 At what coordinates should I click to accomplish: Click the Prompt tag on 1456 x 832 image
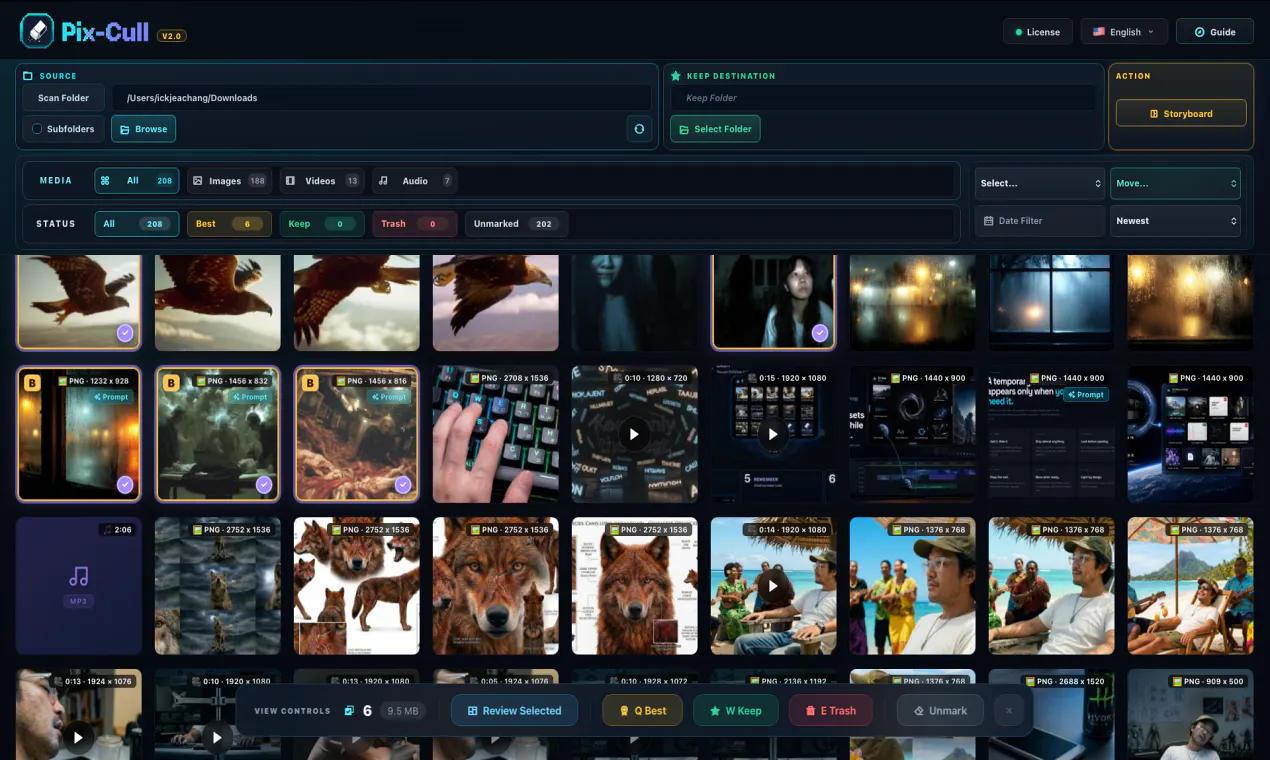250,397
